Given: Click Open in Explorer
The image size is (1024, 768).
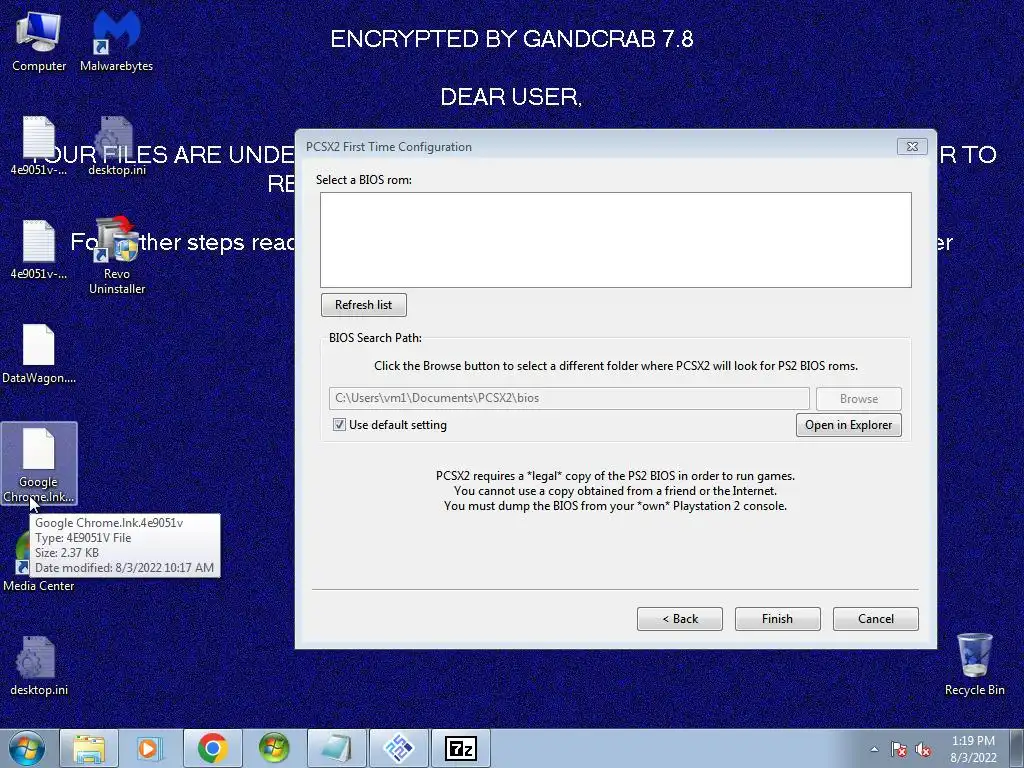Looking at the screenshot, I should (x=848, y=425).
